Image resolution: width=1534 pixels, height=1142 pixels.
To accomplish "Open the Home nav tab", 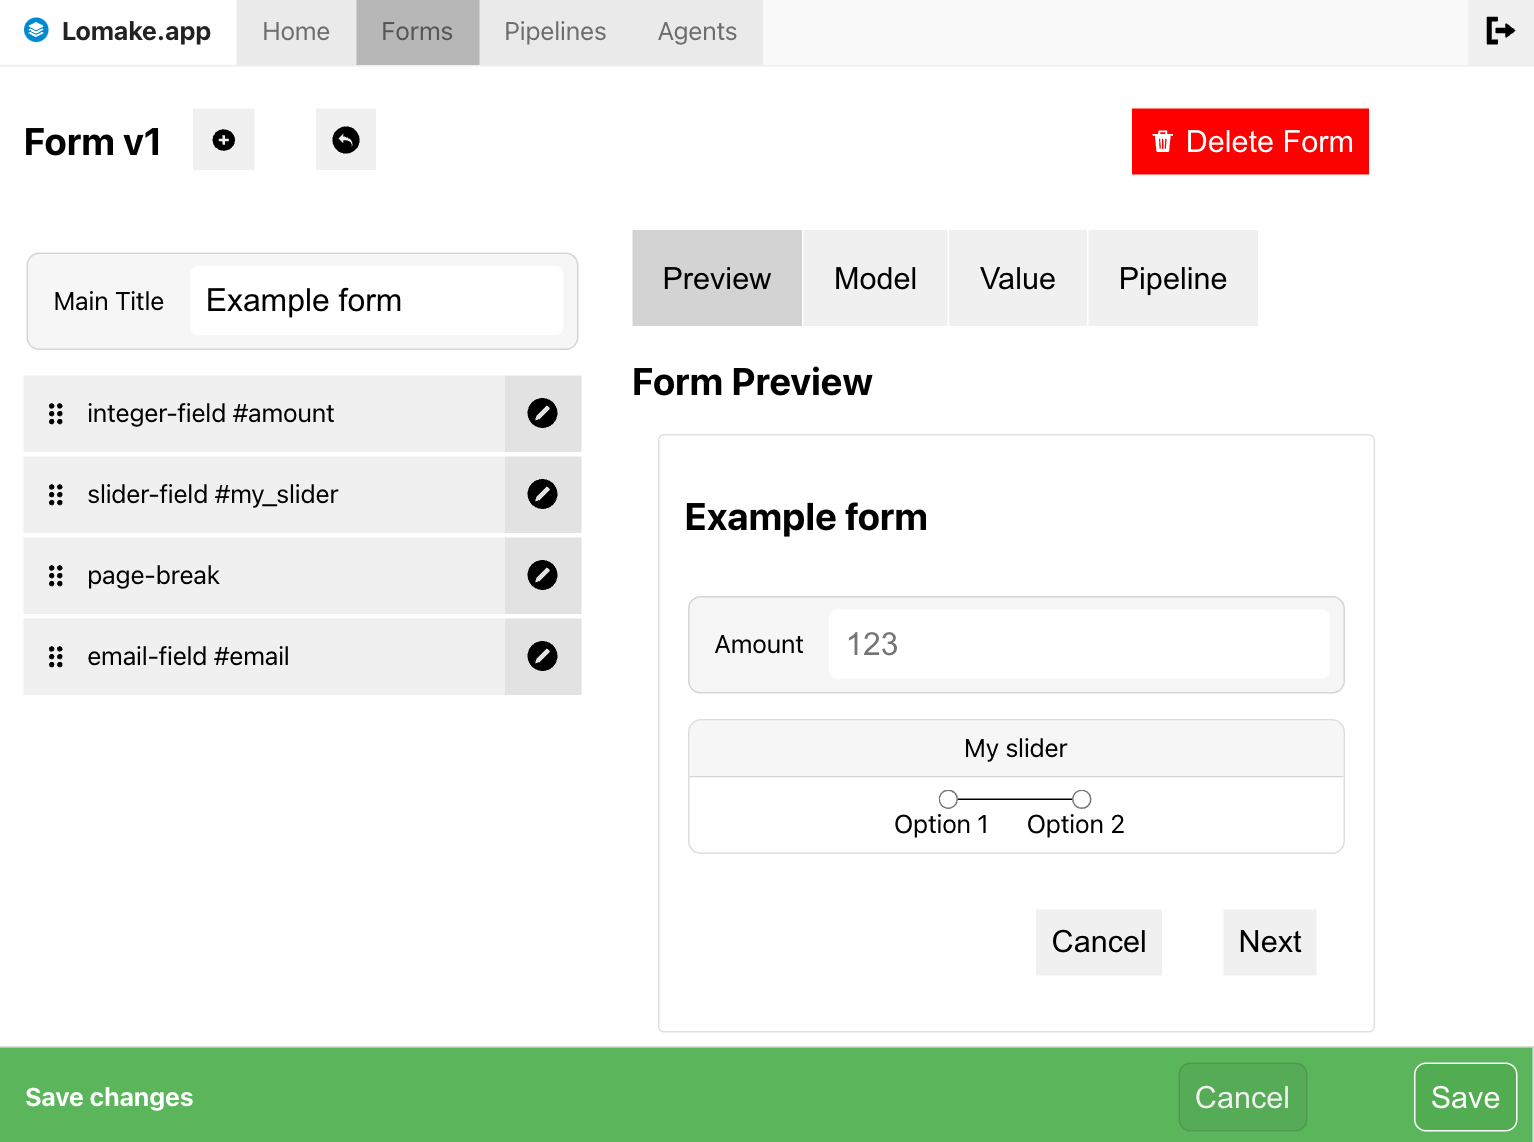I will coord(296,32).
